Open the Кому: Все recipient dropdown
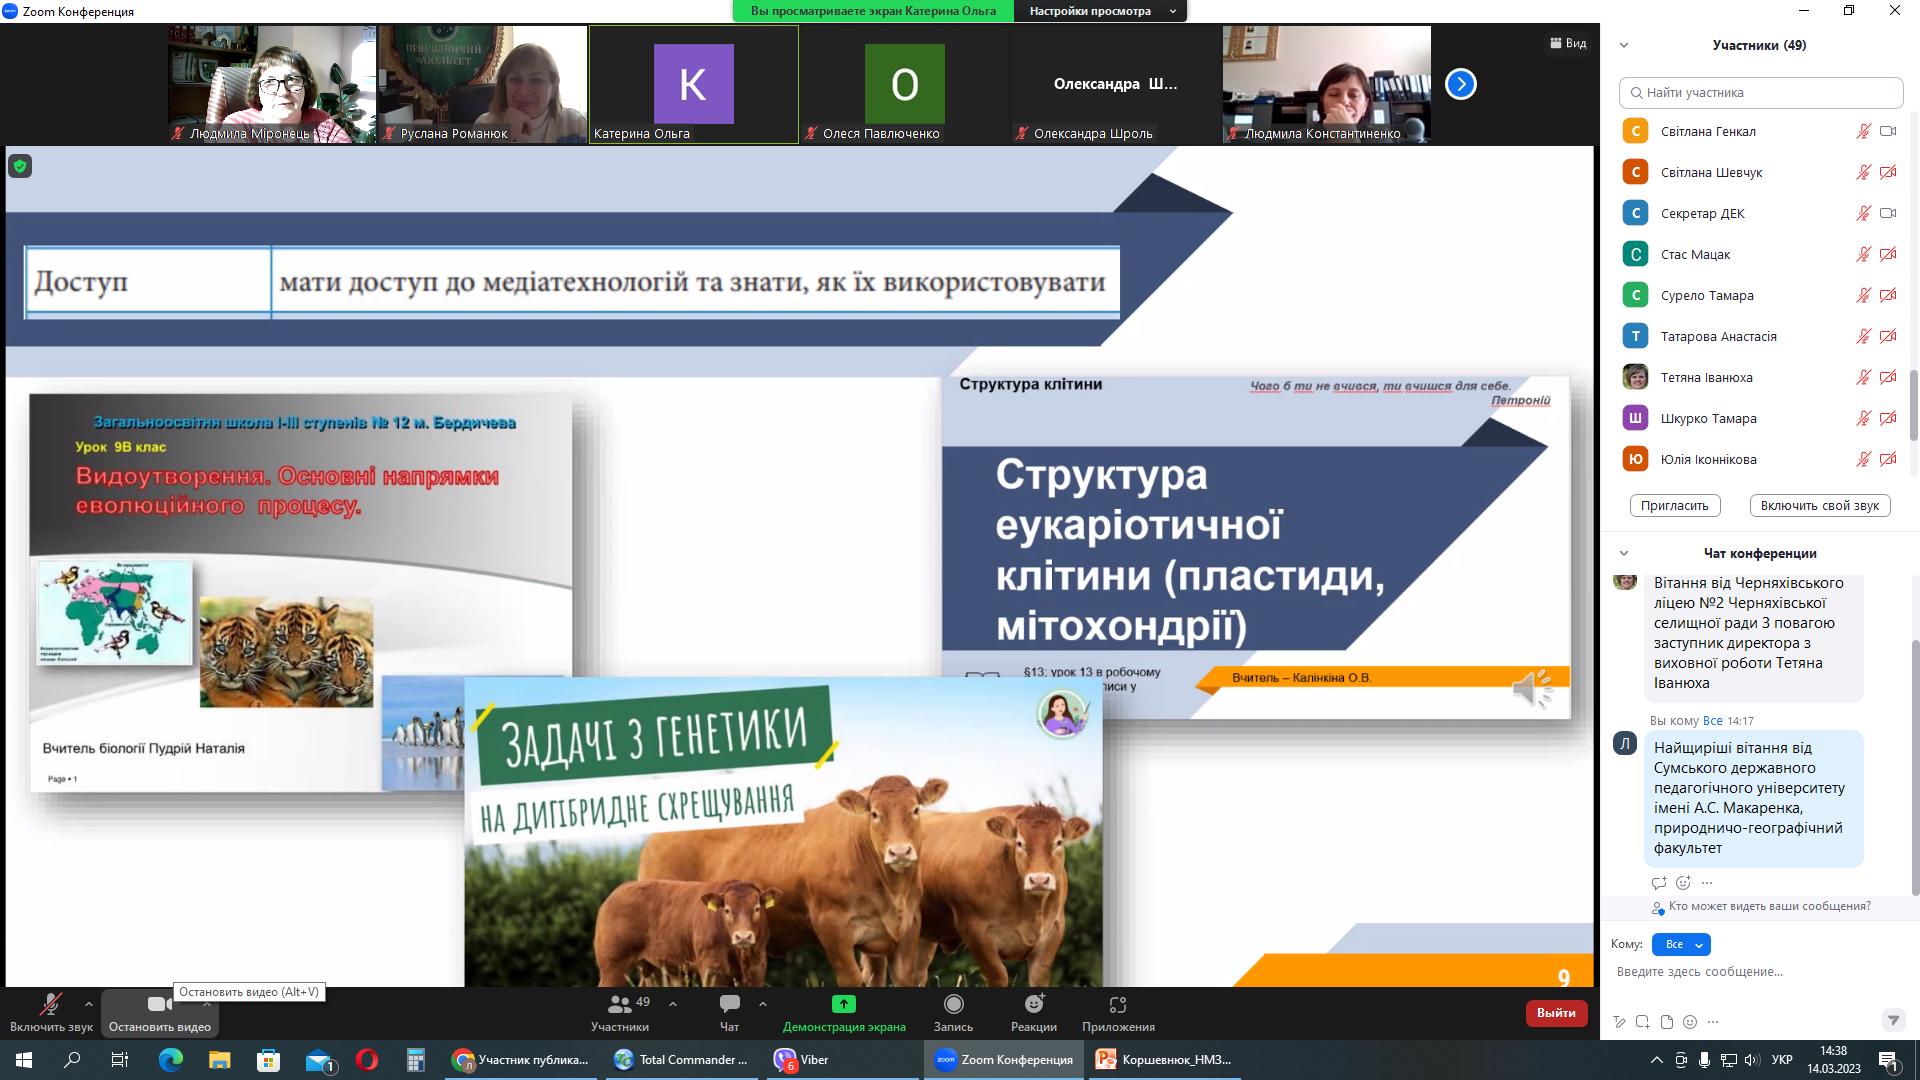This screenshot has height=1080, width=1920. (x=1681, y=944)
